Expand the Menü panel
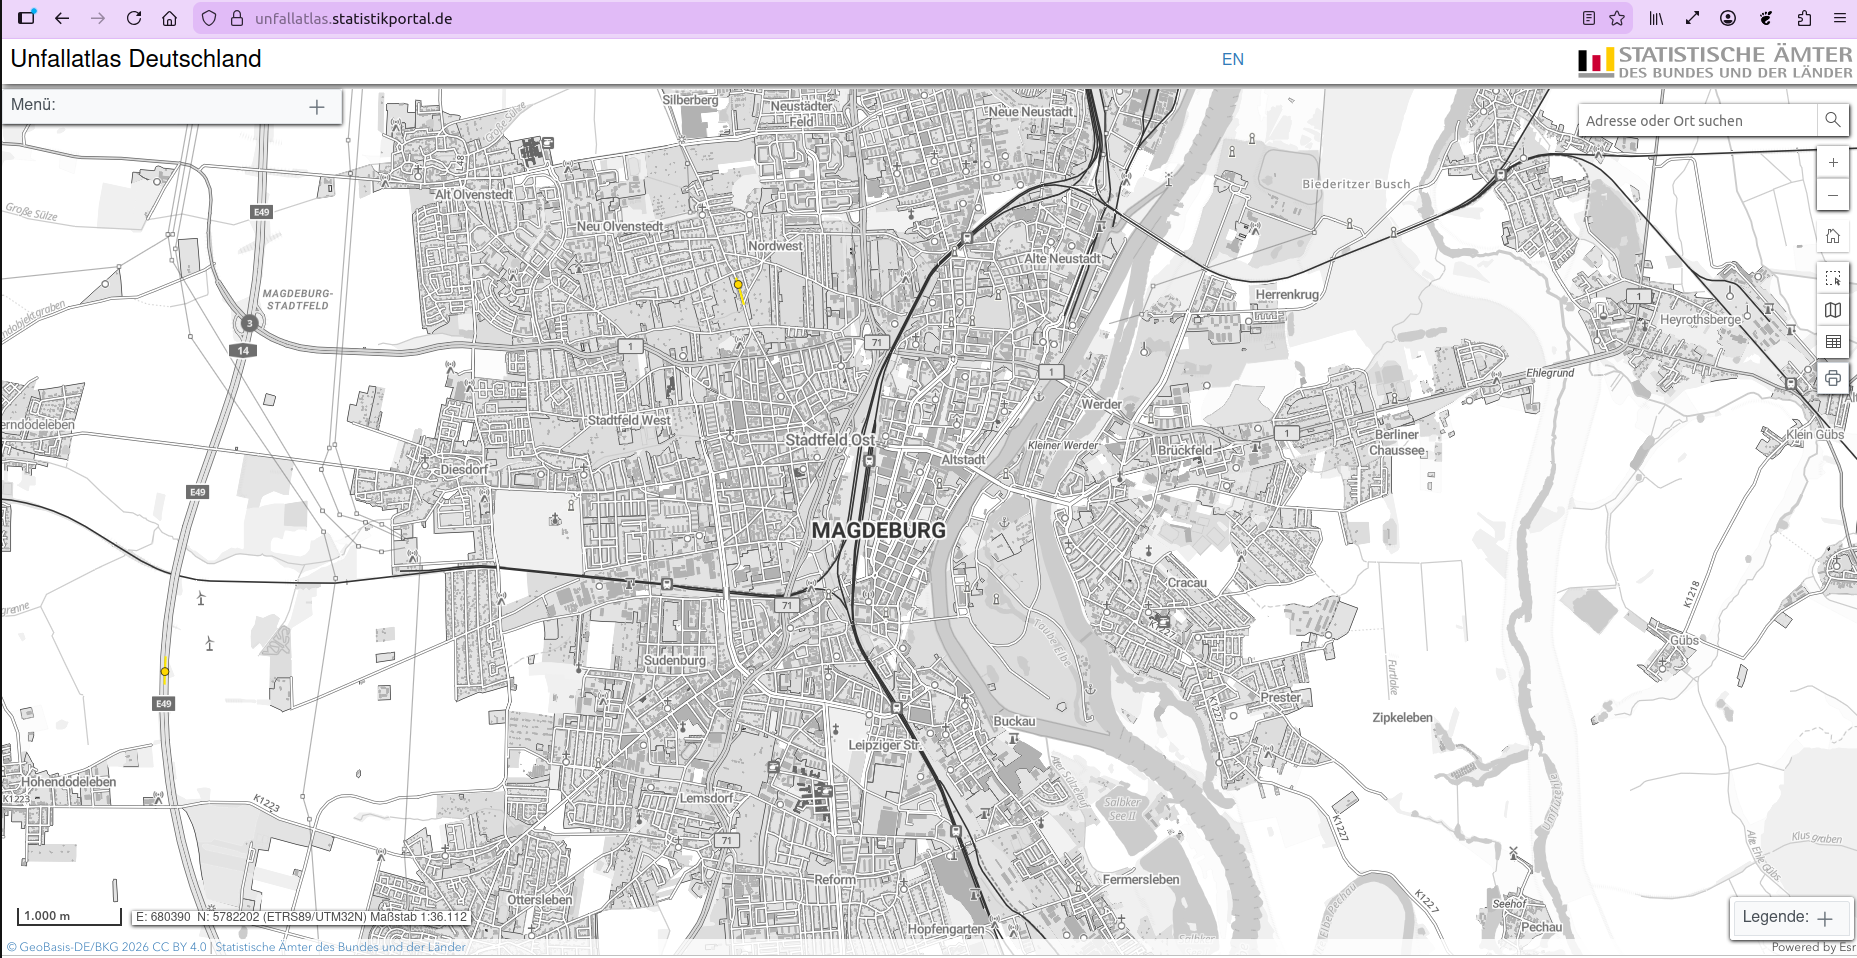This screenshot has width=1857, height=958. 317,107
